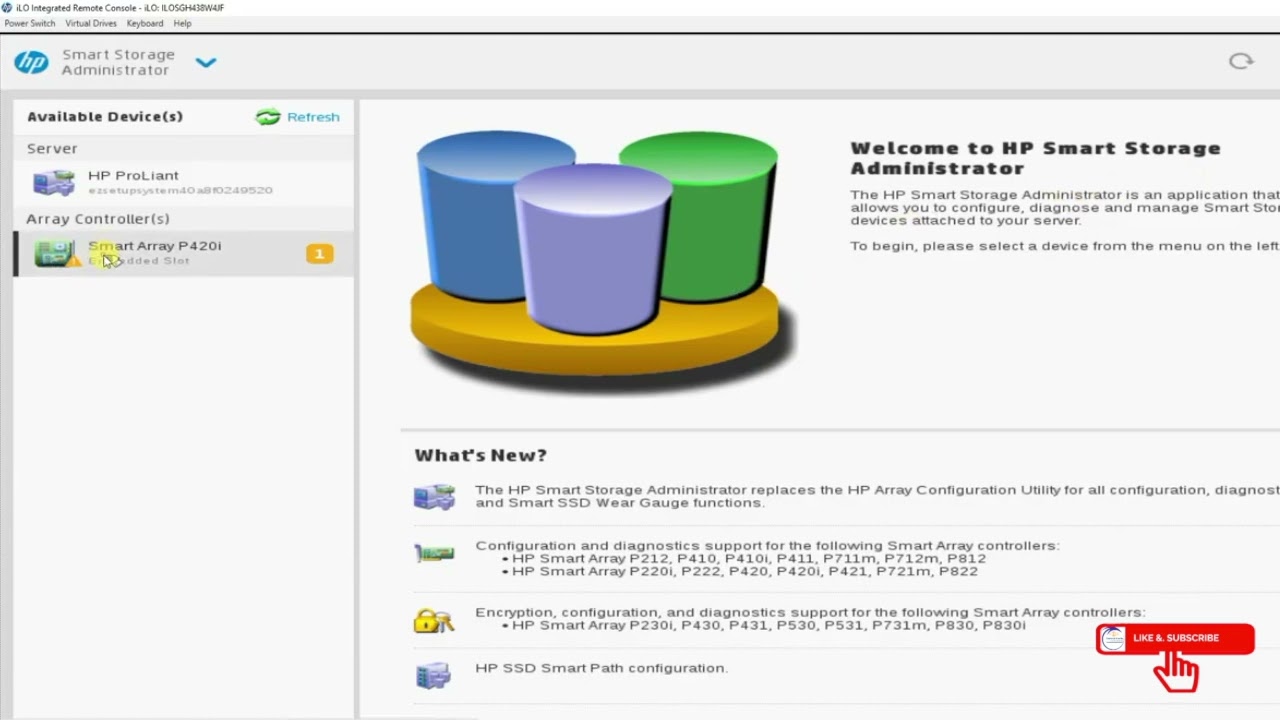Click the ezsetupsystem server name text
Image resolution: width=1280 pixels, height=720 pixels.
180,190
